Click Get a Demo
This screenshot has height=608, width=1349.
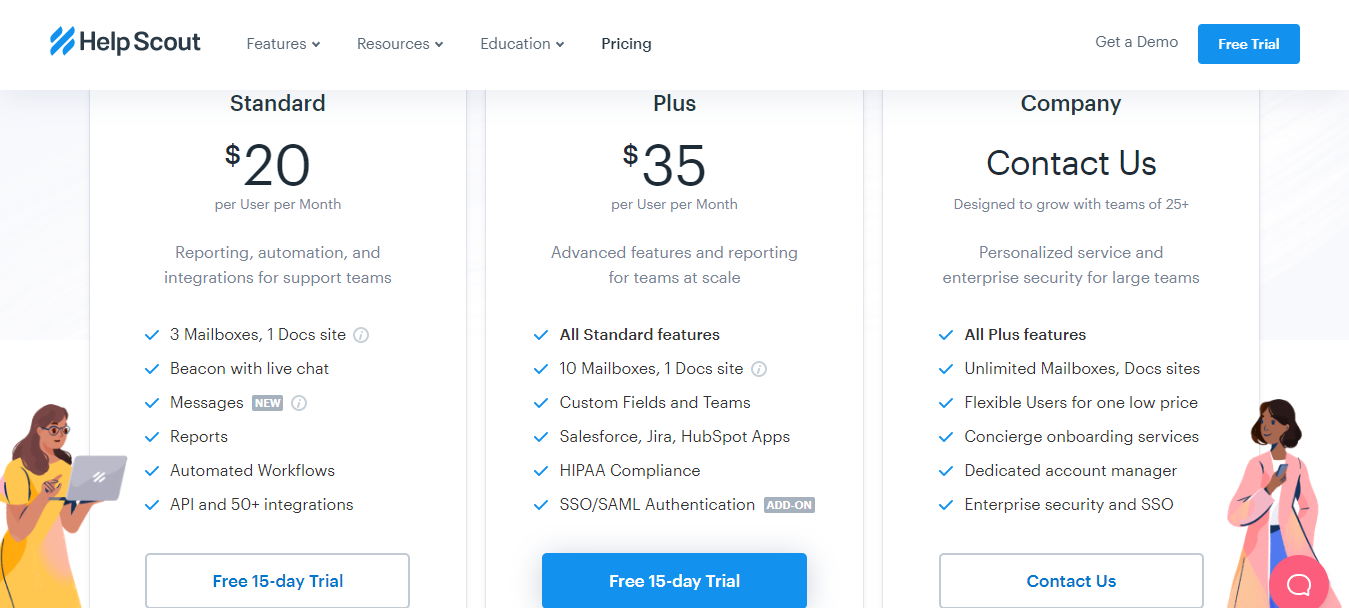pos(1136,41)
